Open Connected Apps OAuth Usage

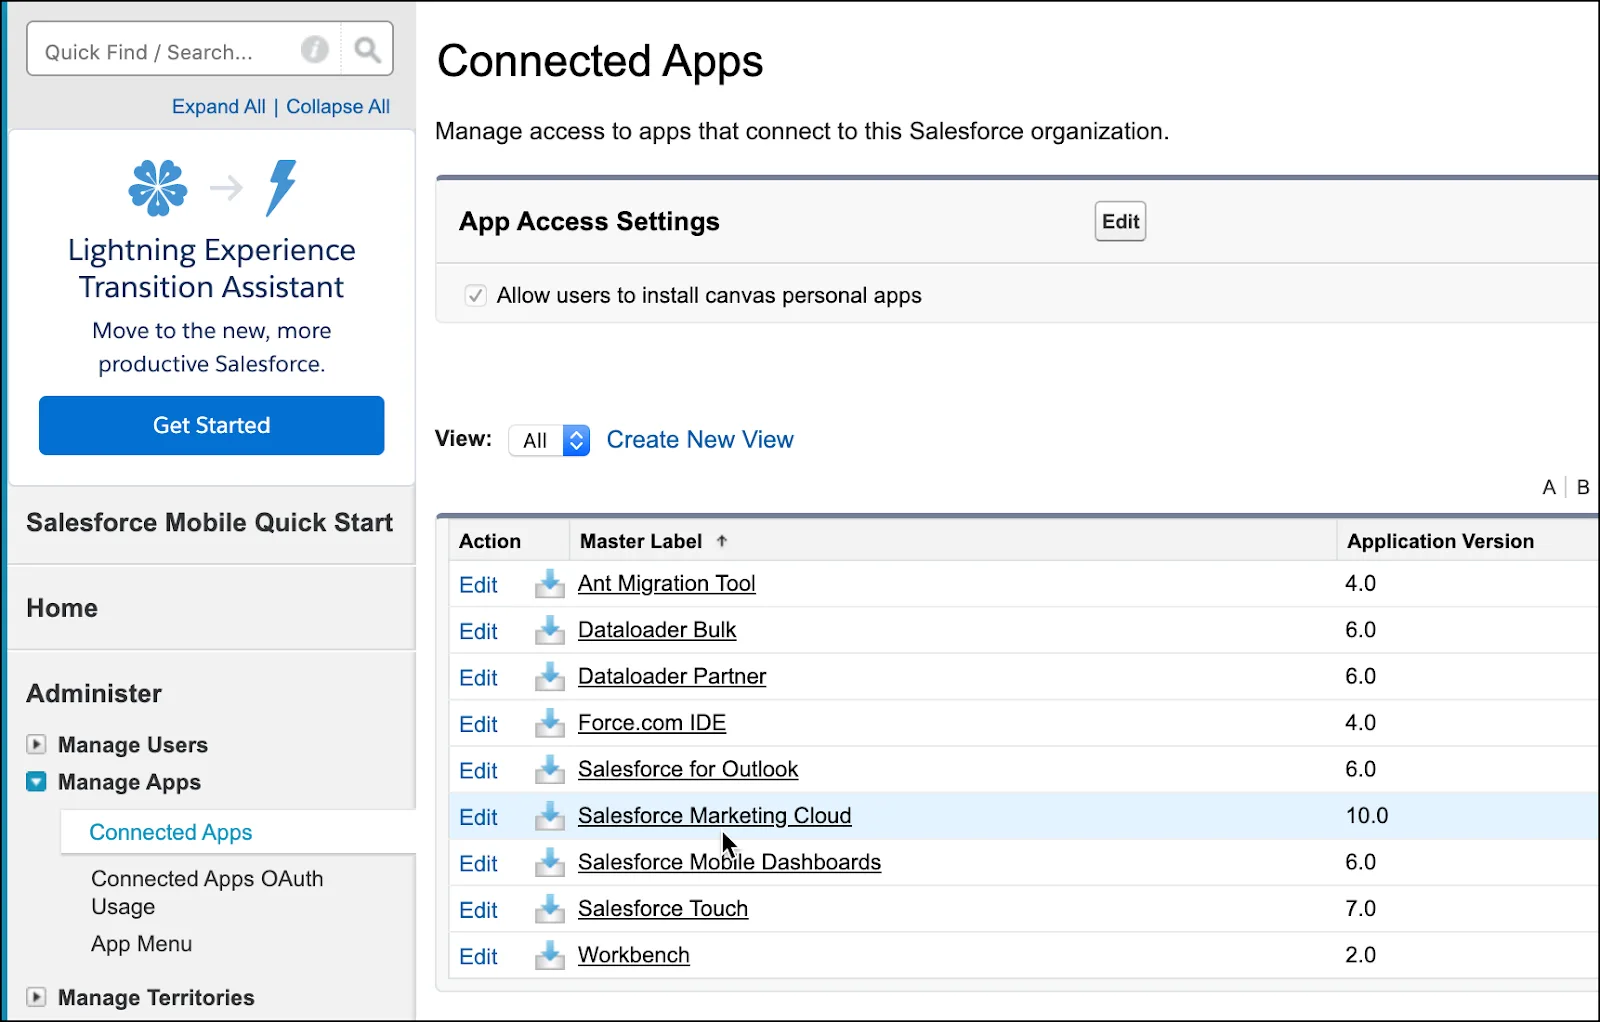(207, 892)
